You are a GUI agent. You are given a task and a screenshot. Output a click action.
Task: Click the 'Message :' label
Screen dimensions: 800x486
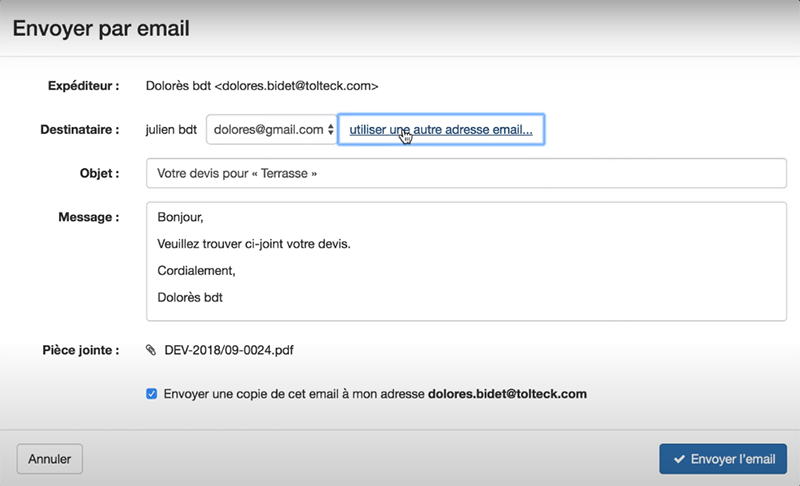tap(89, 217)
